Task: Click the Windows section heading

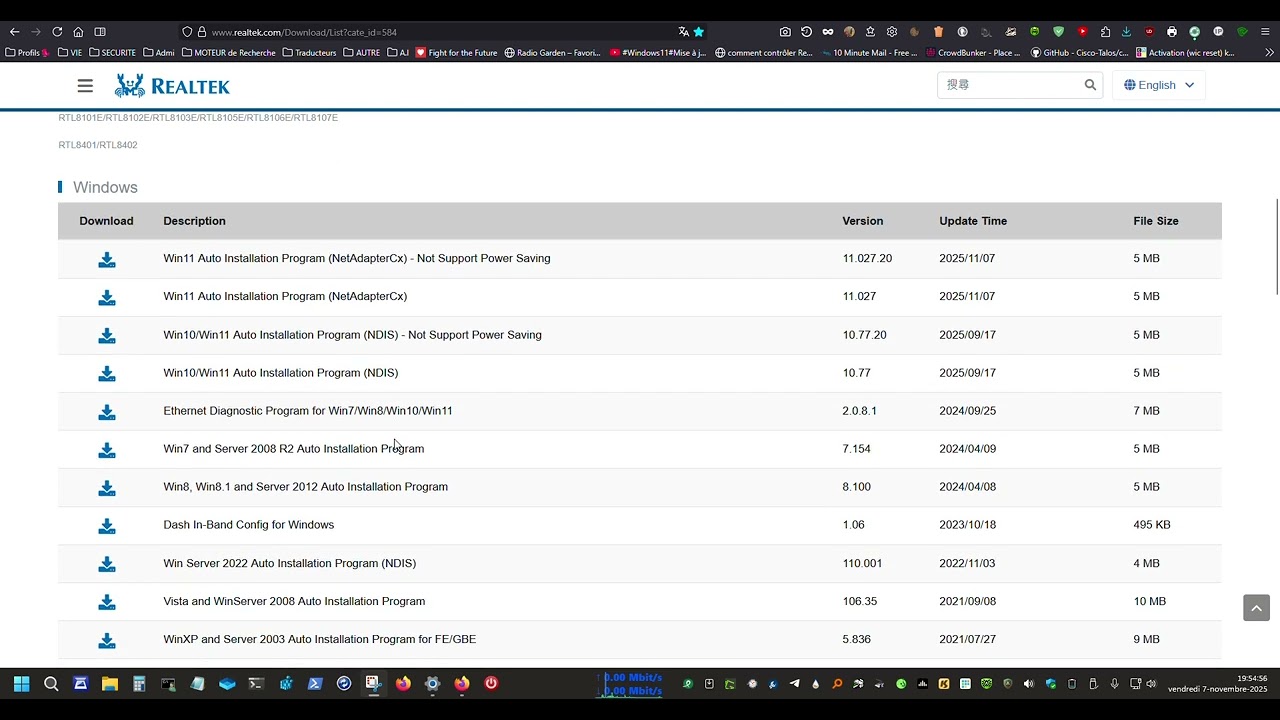Action: click(x=105, y=188)
